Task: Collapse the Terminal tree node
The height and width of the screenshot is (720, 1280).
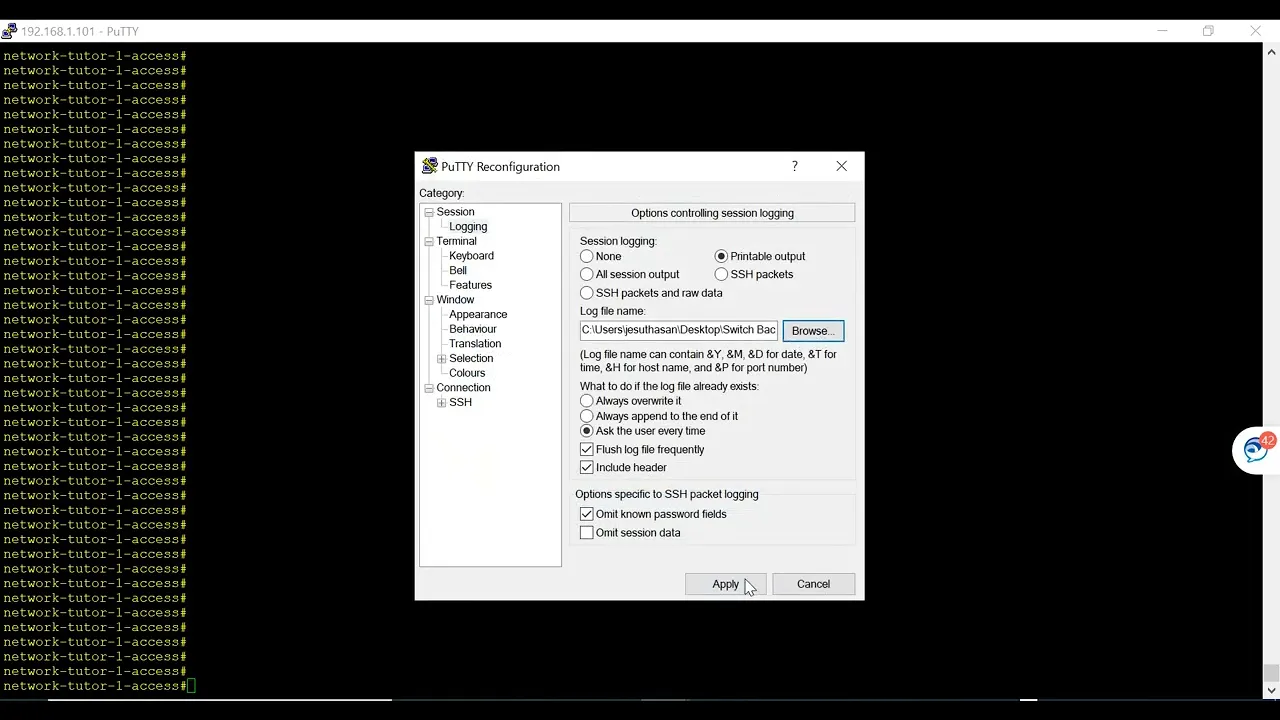Action: pos(429,241)
